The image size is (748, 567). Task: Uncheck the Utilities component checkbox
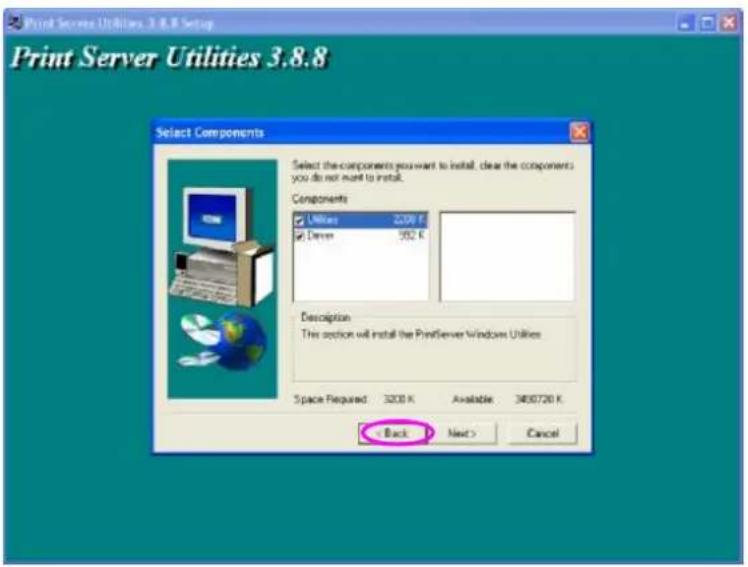click(299, 220)
